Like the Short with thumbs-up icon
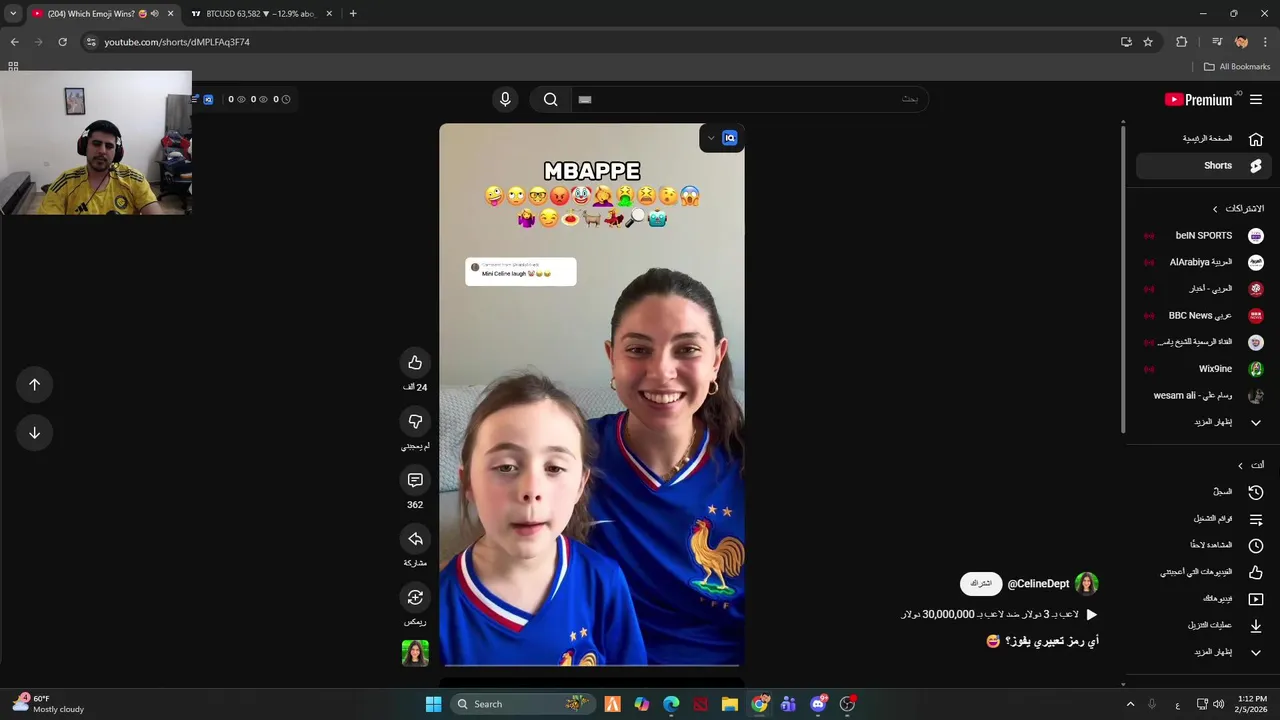1280x720 pixels. coord(415,362)
